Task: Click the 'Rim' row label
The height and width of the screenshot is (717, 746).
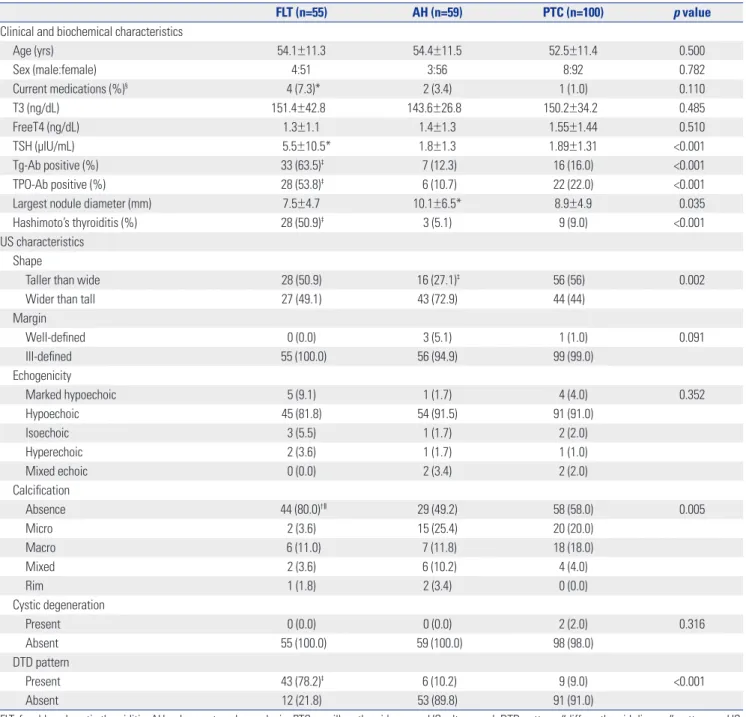Action: (x=34, y=586)
